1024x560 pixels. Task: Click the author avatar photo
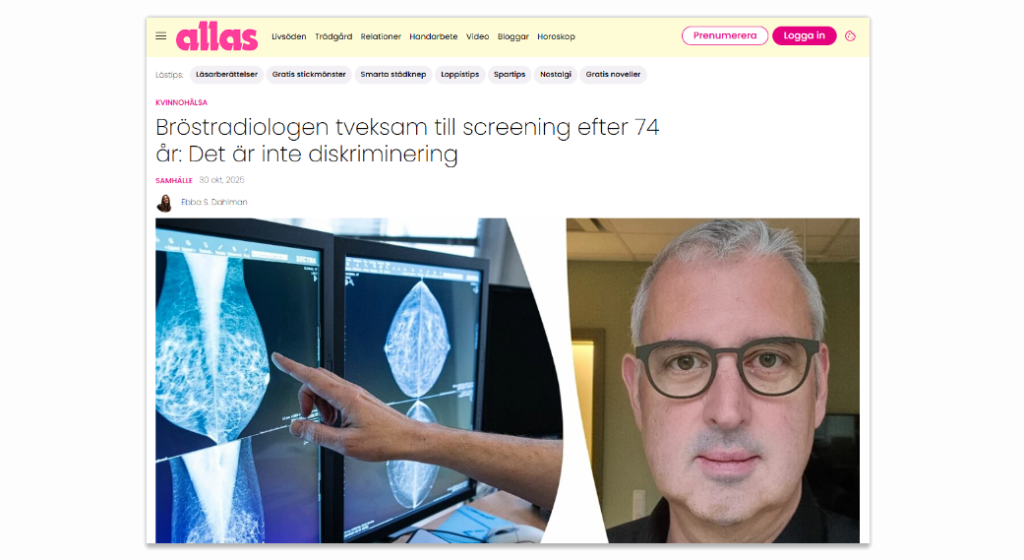pyautogui.click(x=164, y=203)
